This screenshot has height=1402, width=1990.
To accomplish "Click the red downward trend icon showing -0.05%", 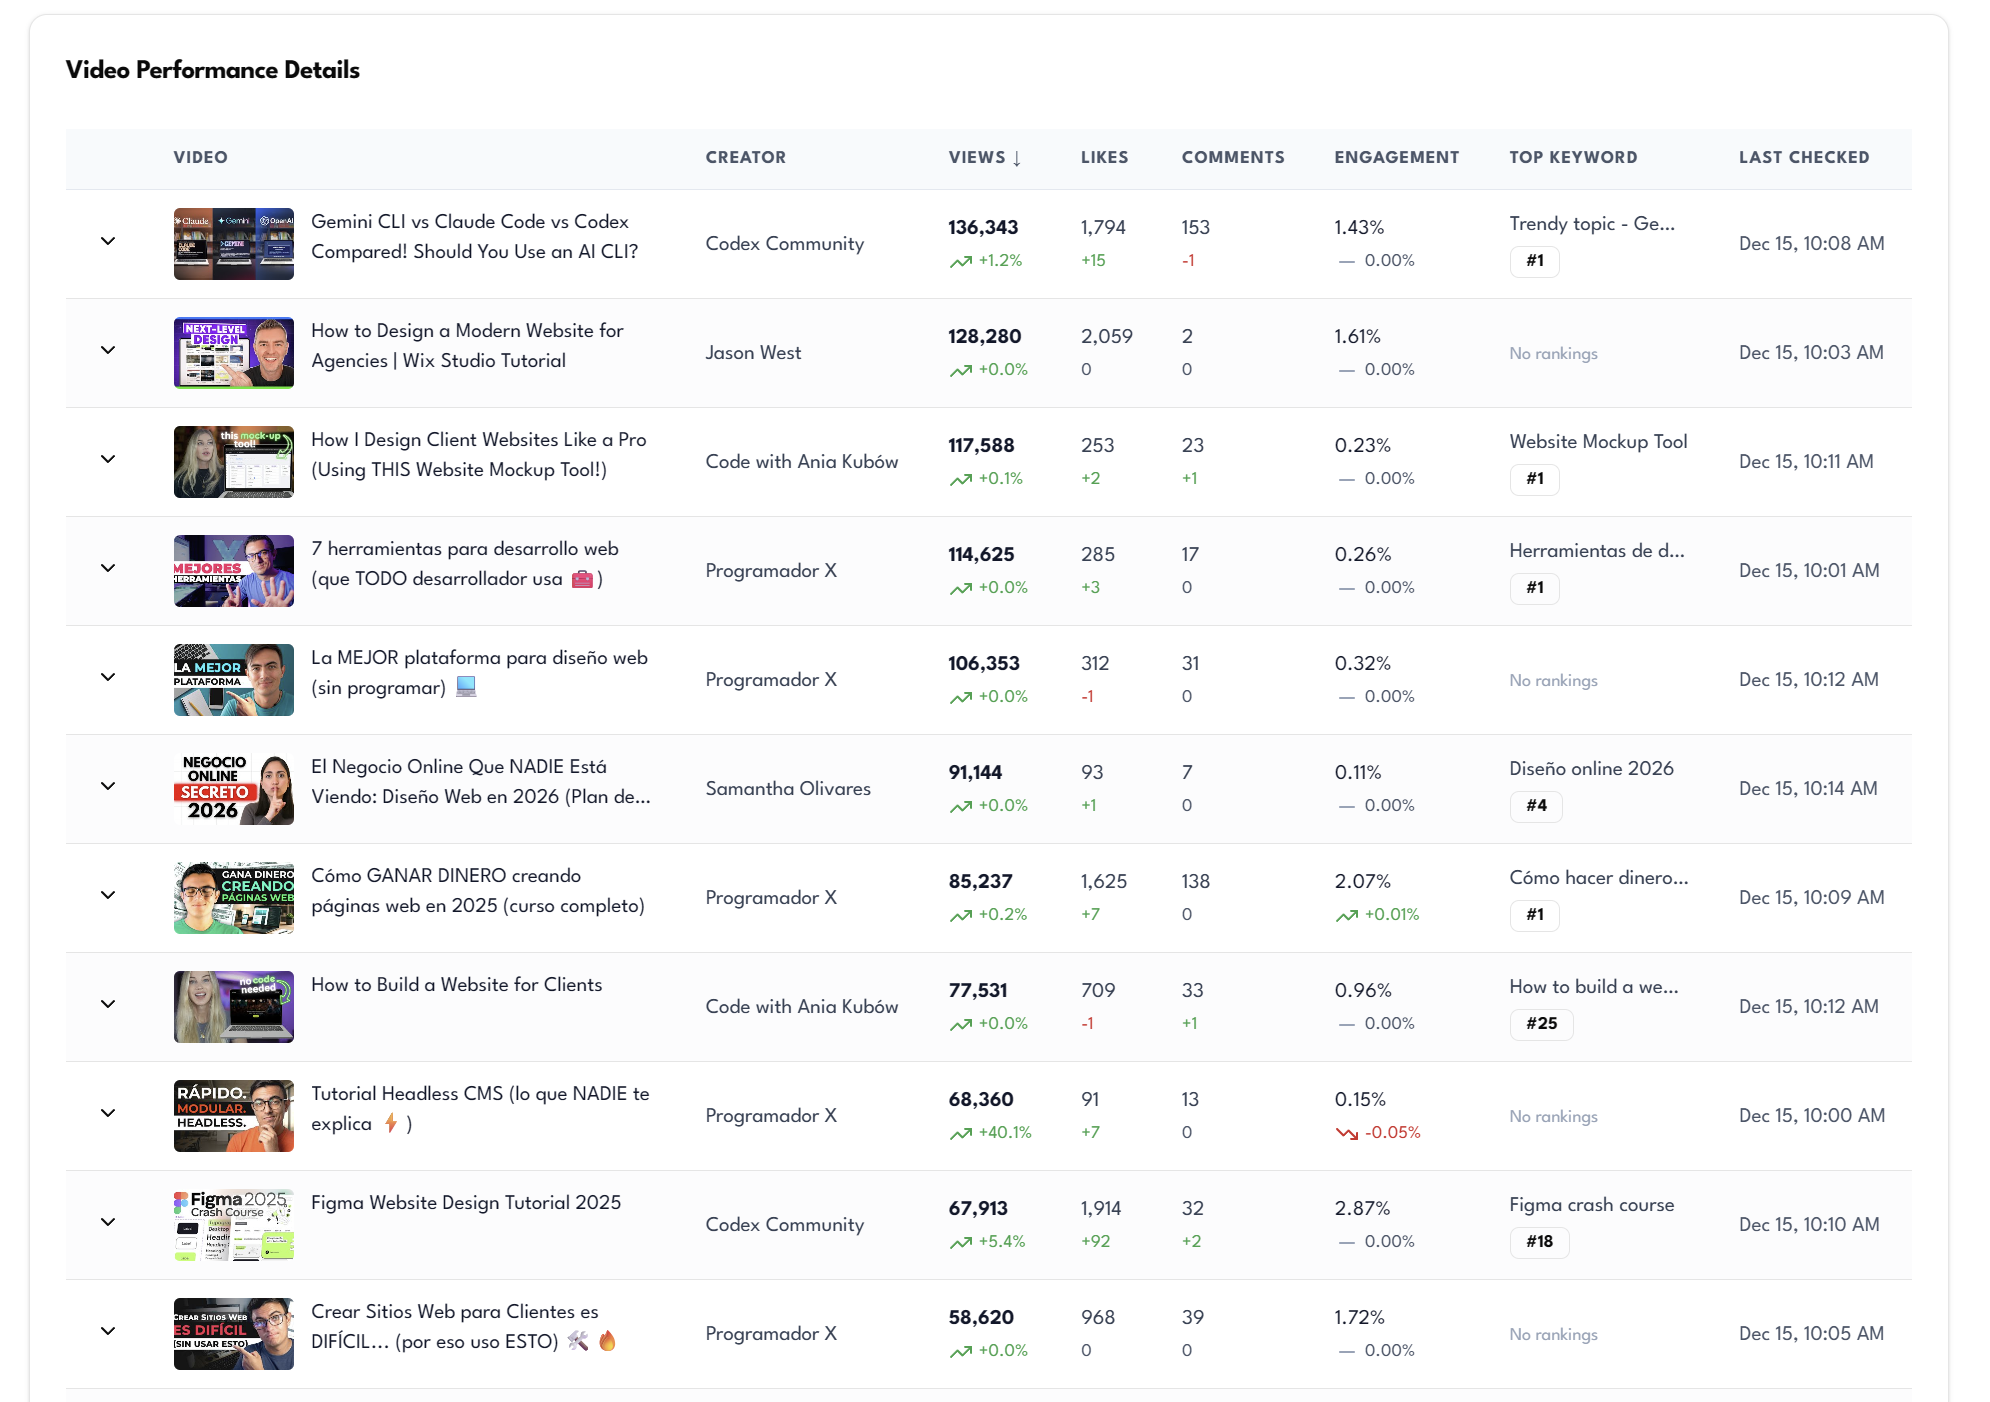I will point(1345,1133).
